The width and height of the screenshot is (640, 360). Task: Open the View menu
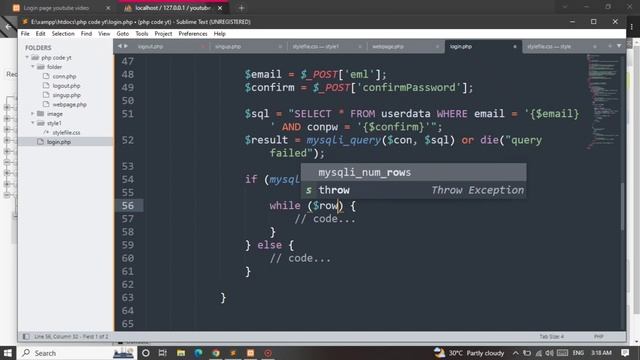coord(104,34)
